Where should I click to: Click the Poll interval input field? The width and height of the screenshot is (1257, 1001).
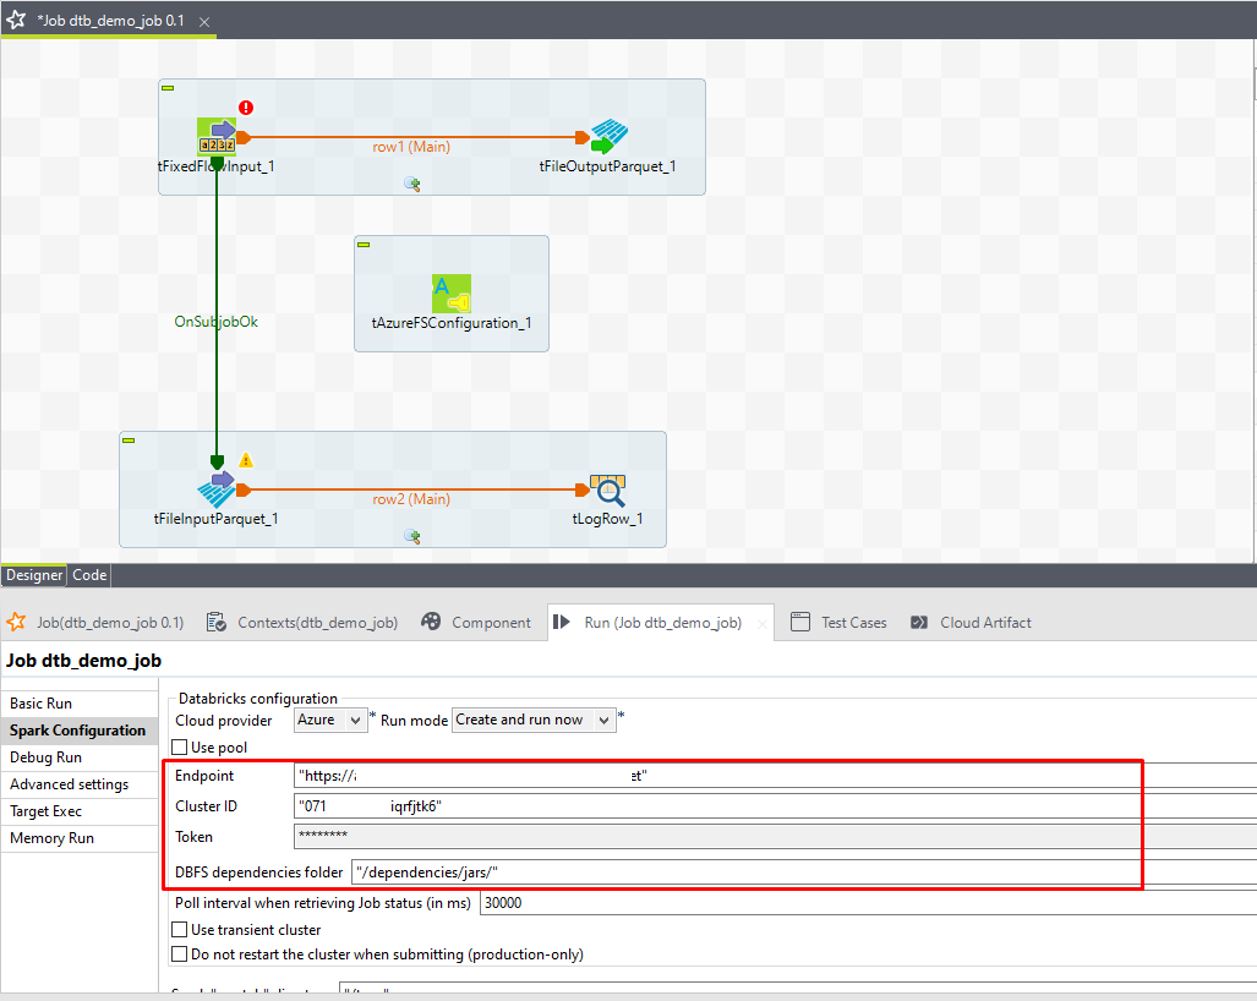point(860,903)
